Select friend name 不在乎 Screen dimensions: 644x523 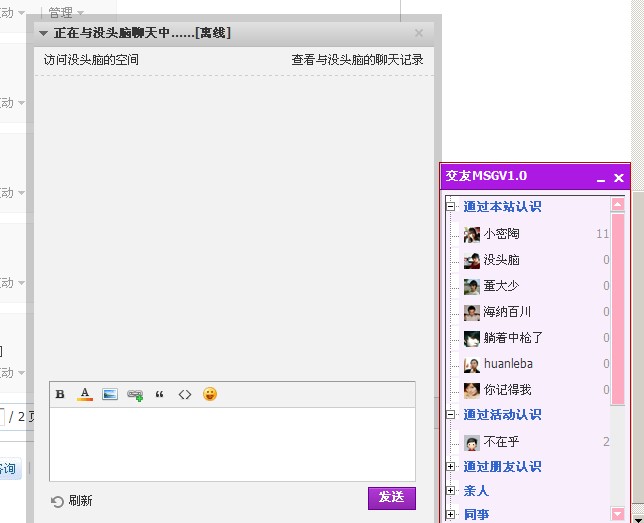tap(501, 442)
